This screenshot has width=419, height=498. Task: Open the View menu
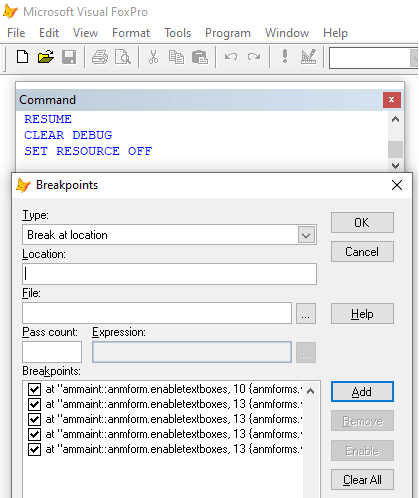click(x=85, y=33)
